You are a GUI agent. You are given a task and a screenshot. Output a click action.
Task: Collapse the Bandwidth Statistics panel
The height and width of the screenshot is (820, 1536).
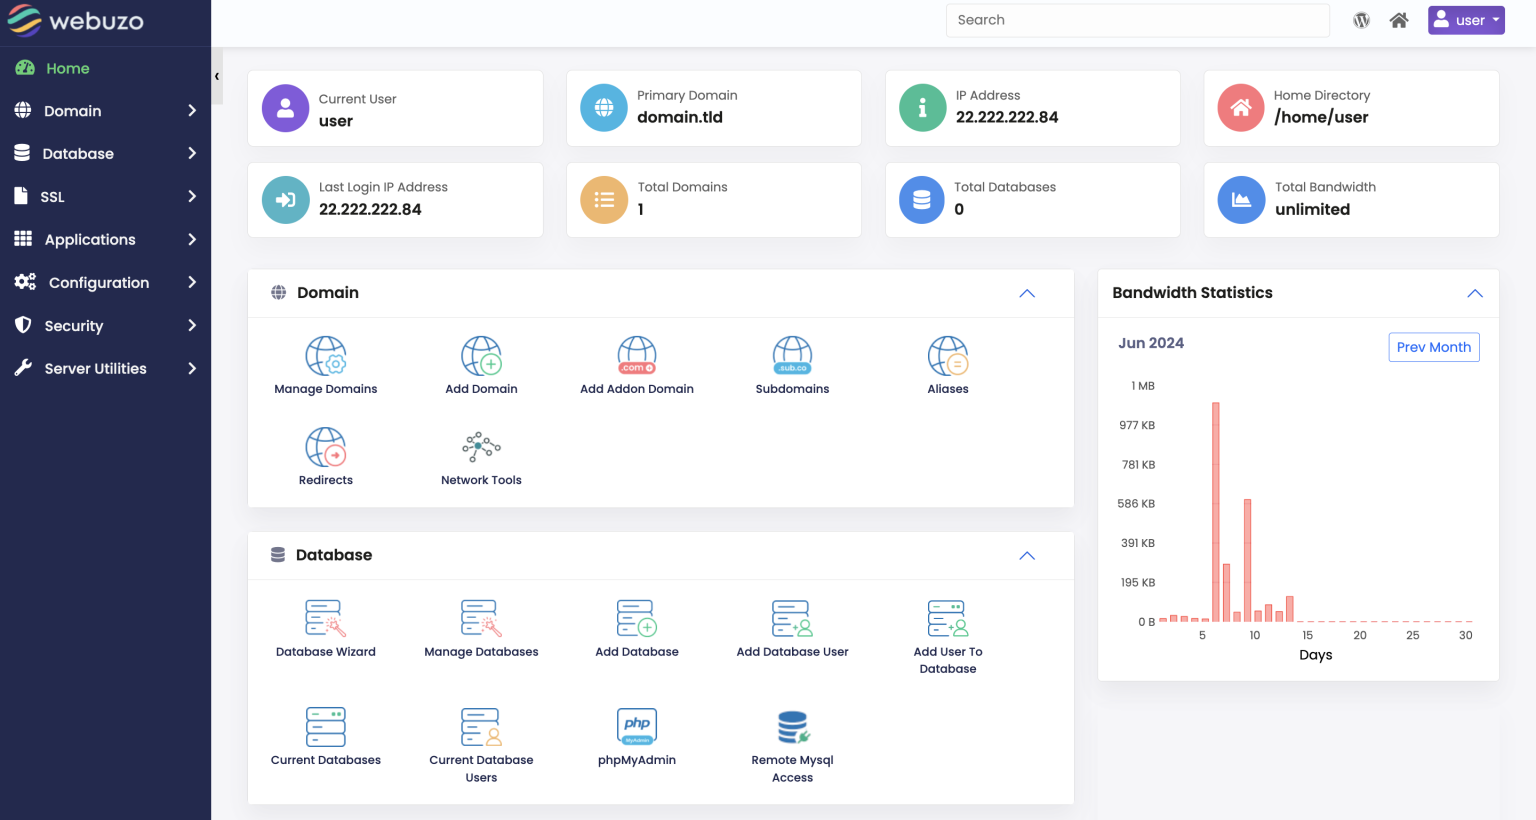click(x=1474, y=293)
